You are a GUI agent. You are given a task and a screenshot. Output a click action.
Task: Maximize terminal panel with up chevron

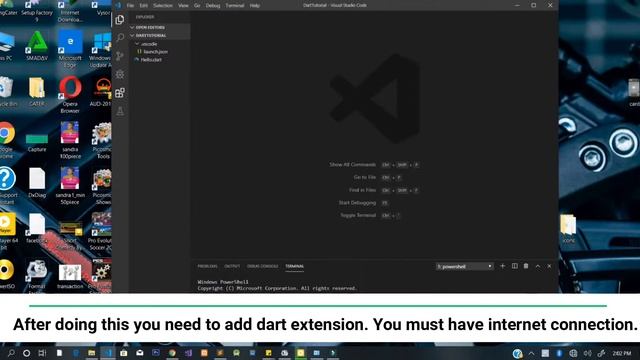[538, 266]
